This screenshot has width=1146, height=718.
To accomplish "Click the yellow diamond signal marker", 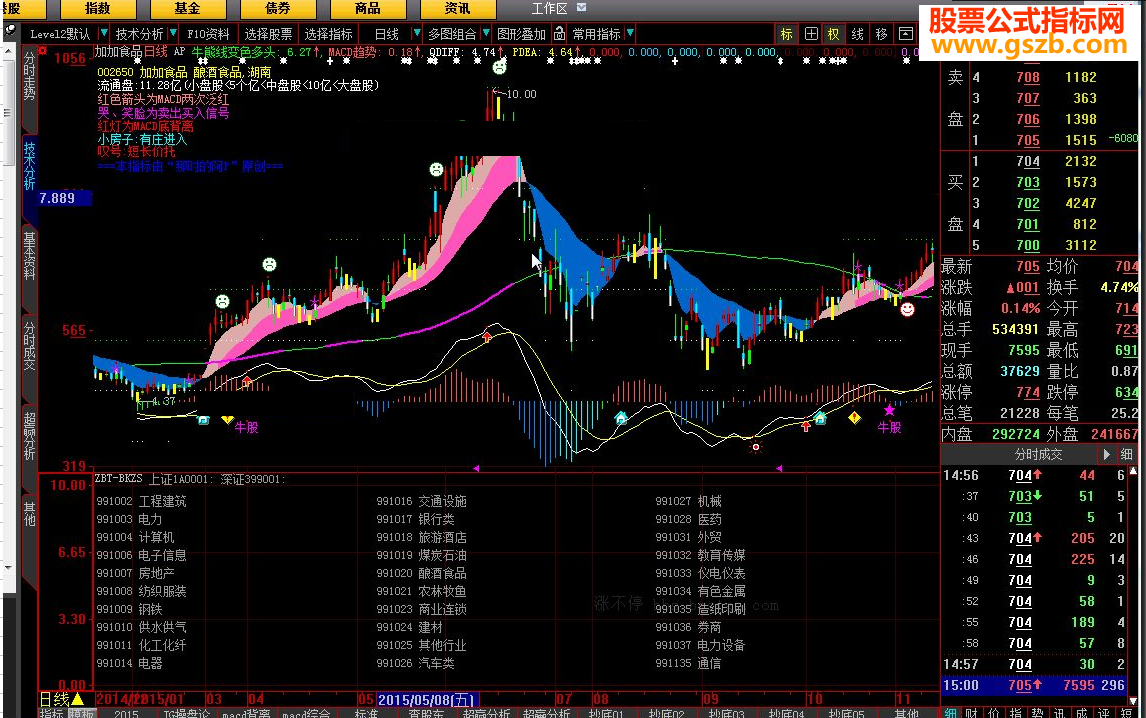I will tap(854, 417).
